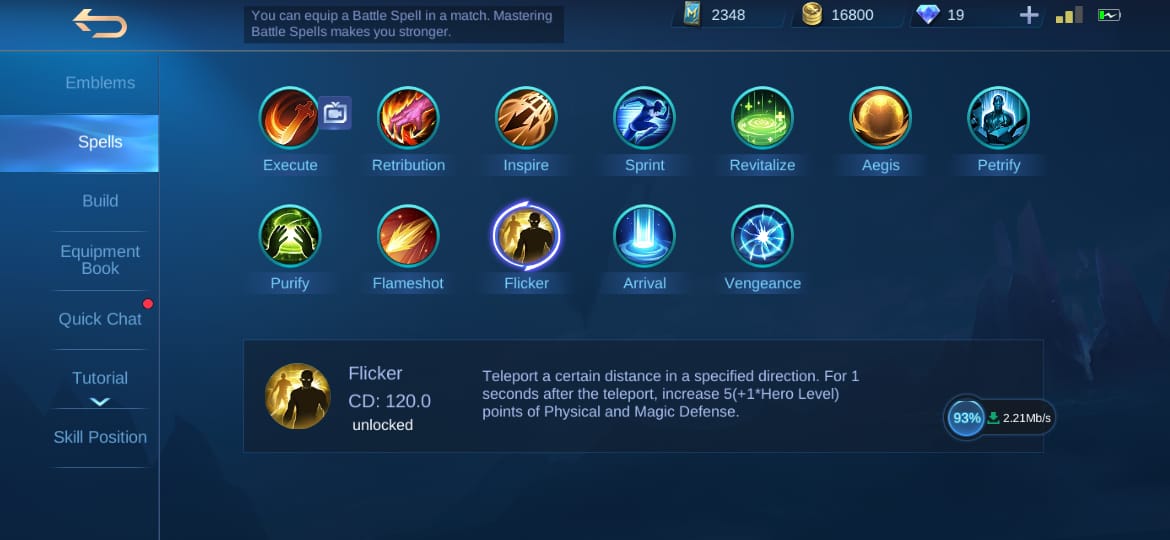This screenshot has height=540, width=1170.
Task: Switch to the Build tab
Action: tap(100, 201)
